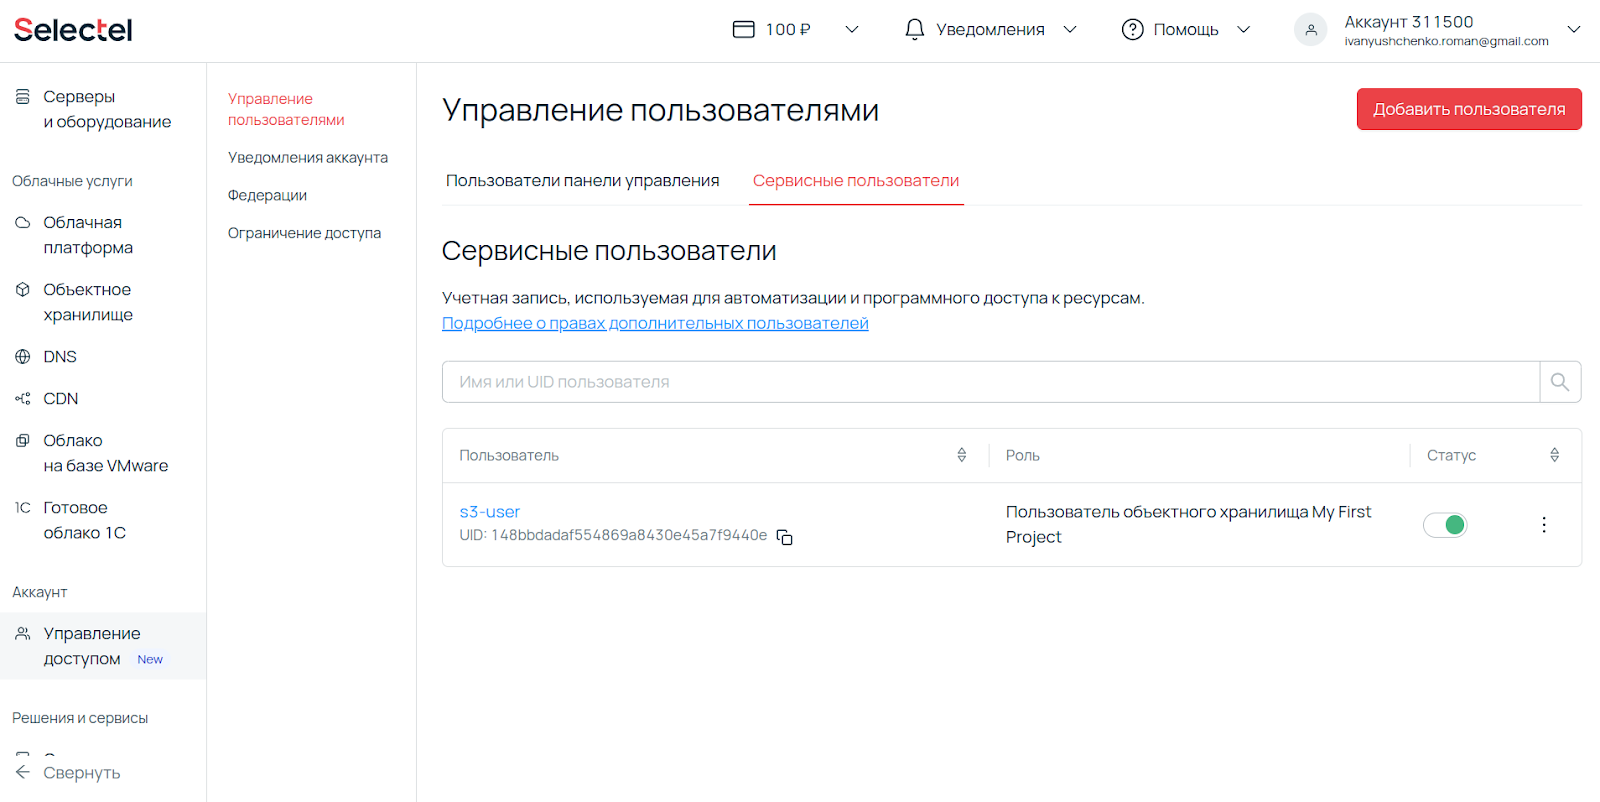Click the Роль column header
The width and height of the screenshot is (1600, 802).
point(1023,455)
